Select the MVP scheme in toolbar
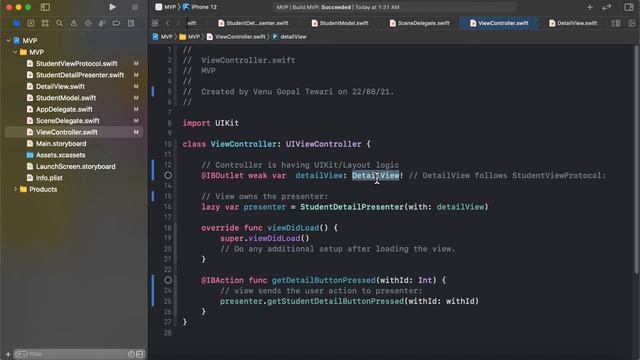This screenshot has height=360, width=640. point(166,7)
